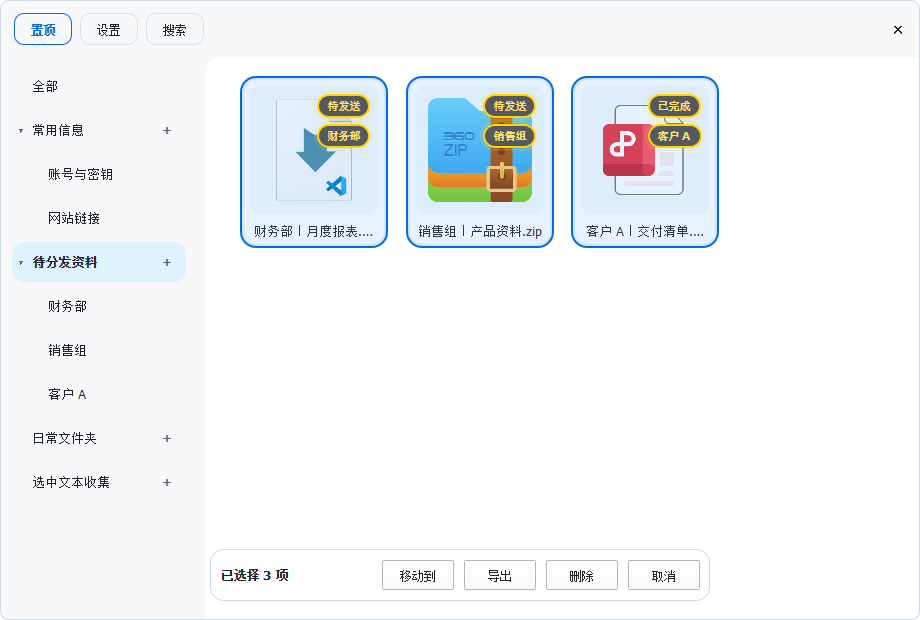Click the 客户 A tag badge on card
Screen dimensions: 920x620
[674, 136]
